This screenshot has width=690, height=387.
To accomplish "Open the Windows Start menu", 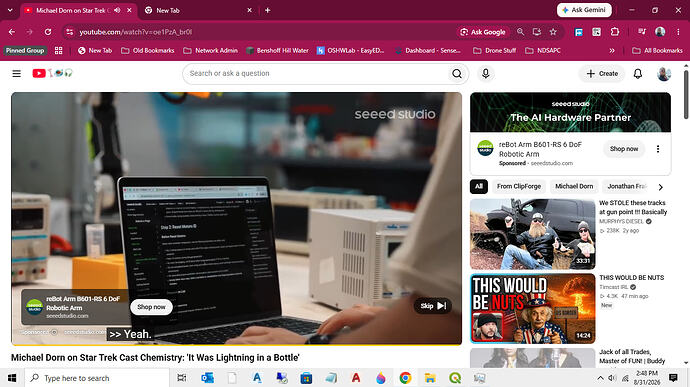I will tap(12, 378).
